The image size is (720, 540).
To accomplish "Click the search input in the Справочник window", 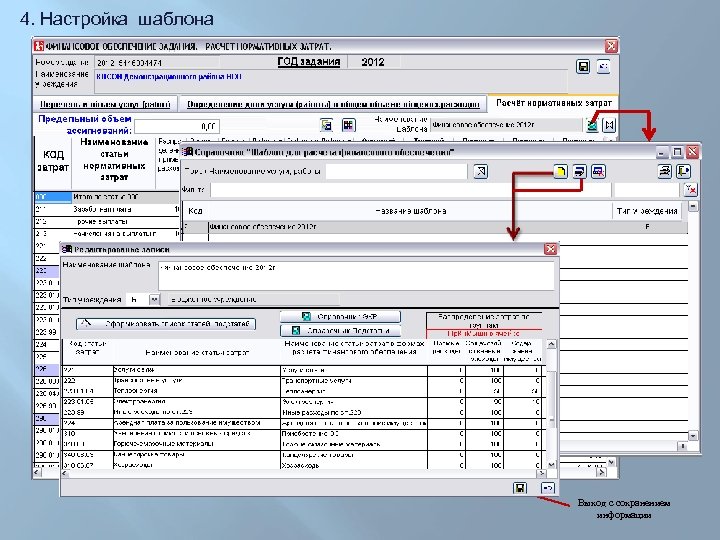I will click(x=396, y=172).
